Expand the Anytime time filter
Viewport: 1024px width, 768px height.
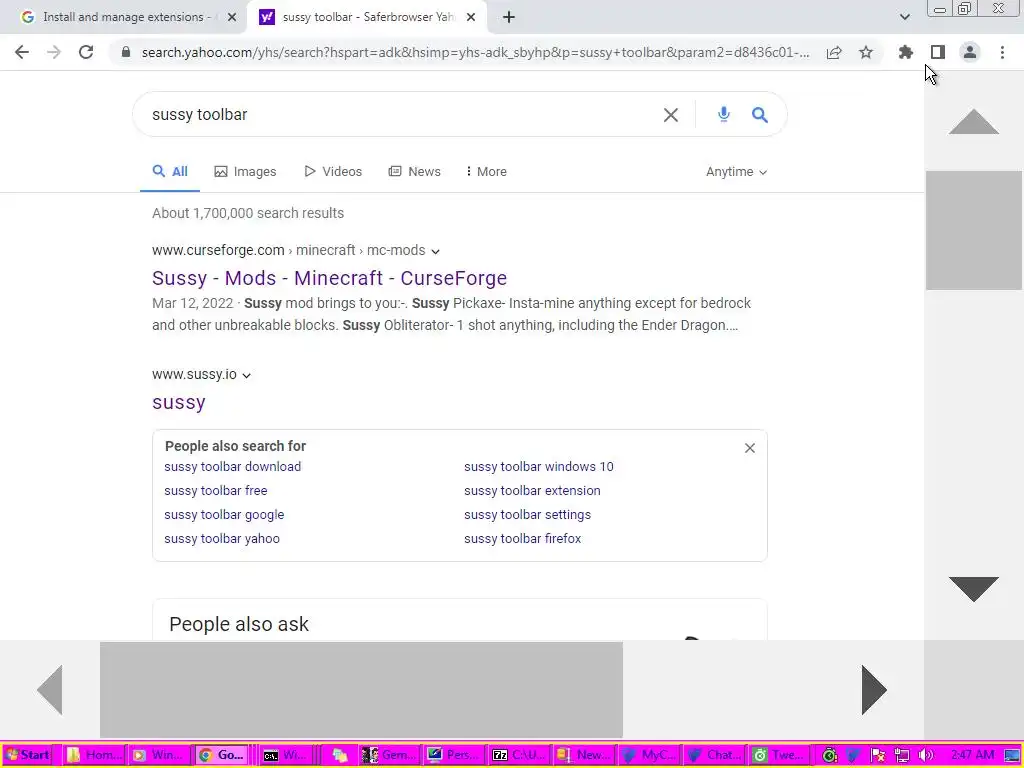[736, 172]
